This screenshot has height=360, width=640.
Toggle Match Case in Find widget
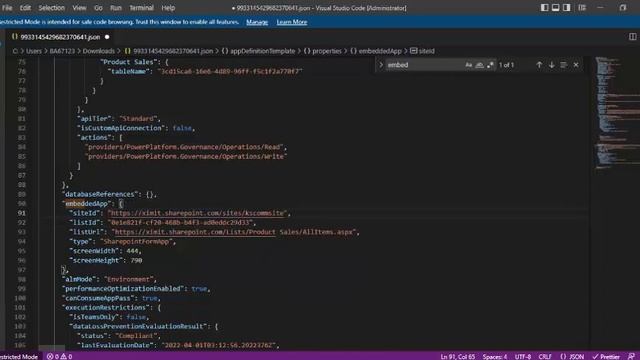[469, 65]
